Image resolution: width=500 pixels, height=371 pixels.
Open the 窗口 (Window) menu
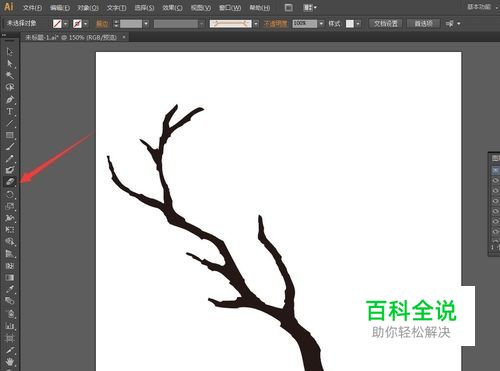tap(230, 8)
